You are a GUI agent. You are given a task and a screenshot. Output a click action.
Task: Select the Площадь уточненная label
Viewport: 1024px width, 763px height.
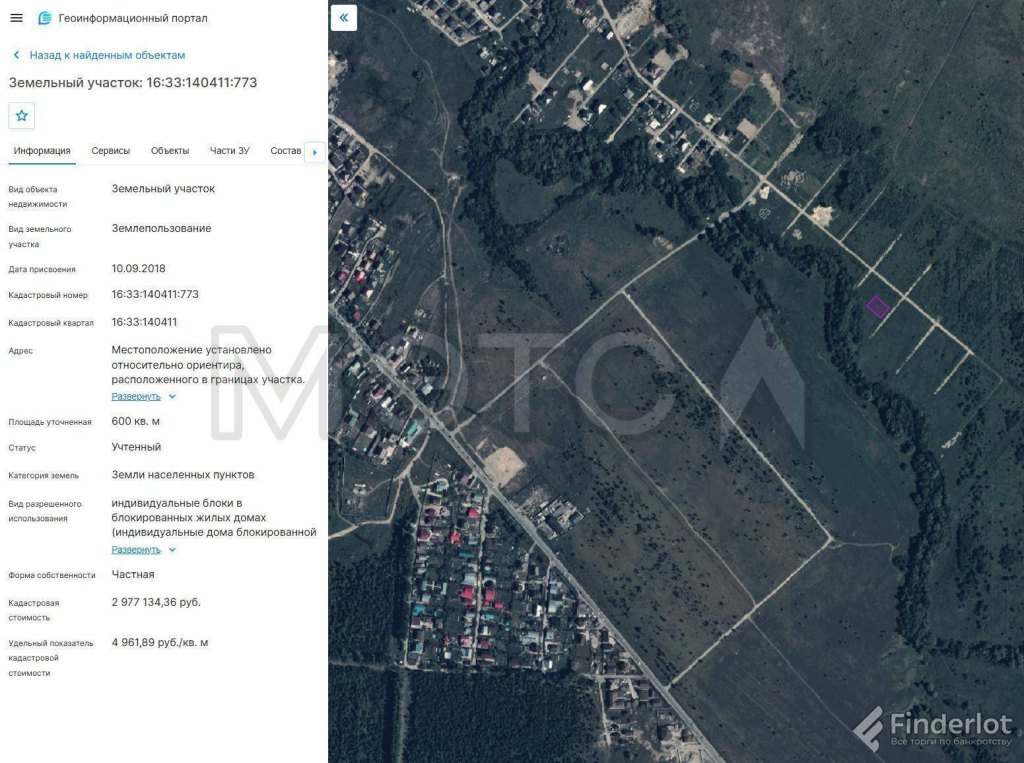[50, 422]
